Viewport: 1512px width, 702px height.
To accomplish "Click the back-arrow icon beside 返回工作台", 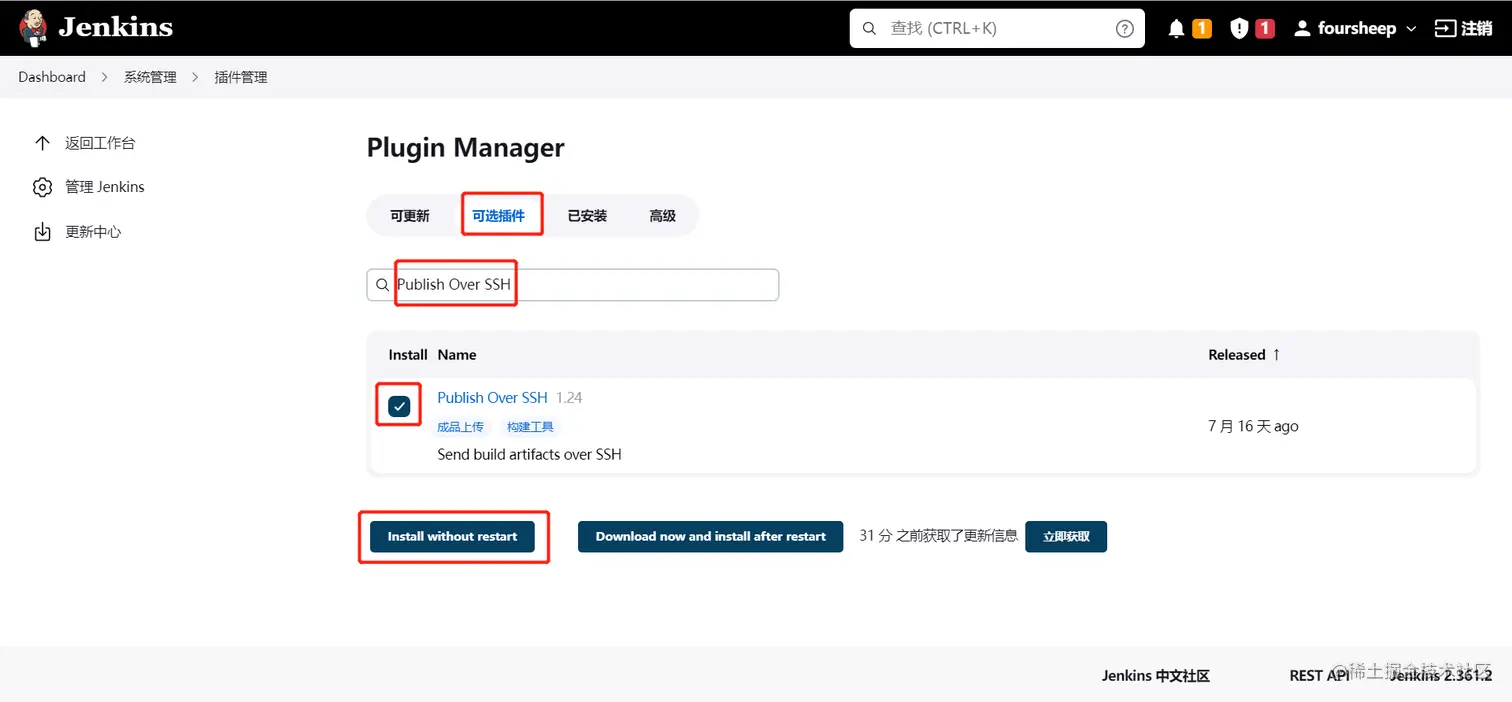I will click(42, 143).
